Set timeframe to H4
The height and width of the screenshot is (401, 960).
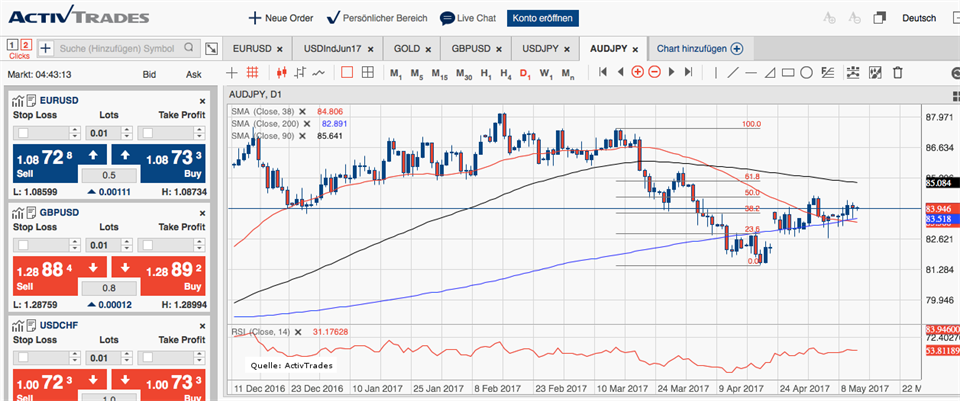(x=505, y=73)
